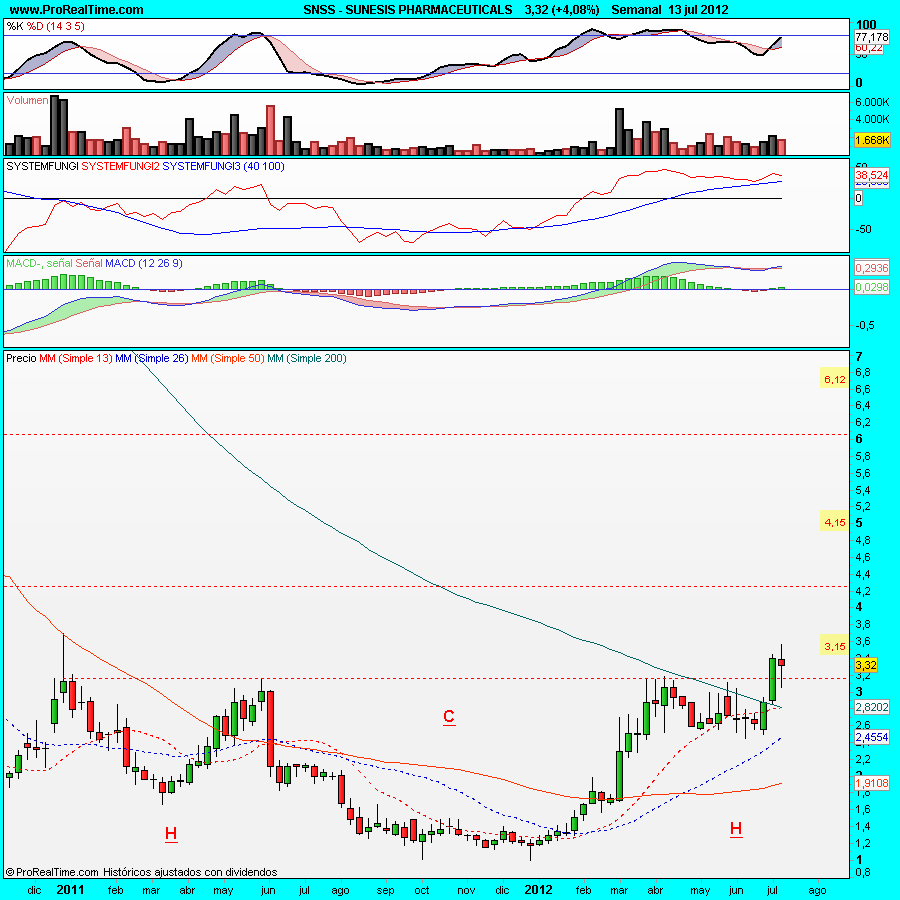
Task: Select the green 'MACD-, señal' label
Action: (x=40, y=263)
